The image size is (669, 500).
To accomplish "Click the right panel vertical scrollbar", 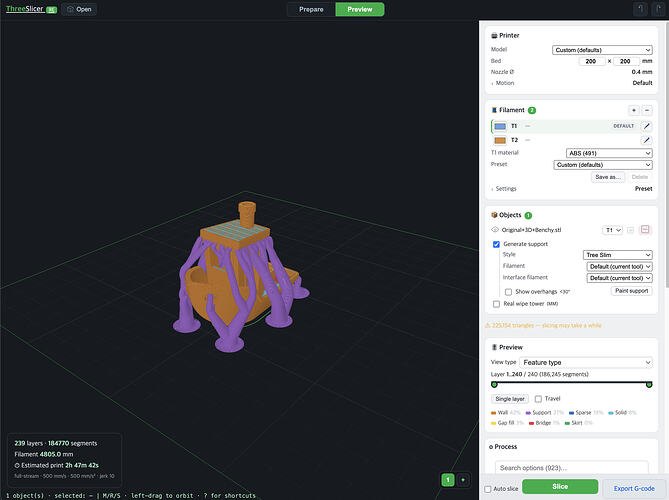I will [x=667, y=154].
